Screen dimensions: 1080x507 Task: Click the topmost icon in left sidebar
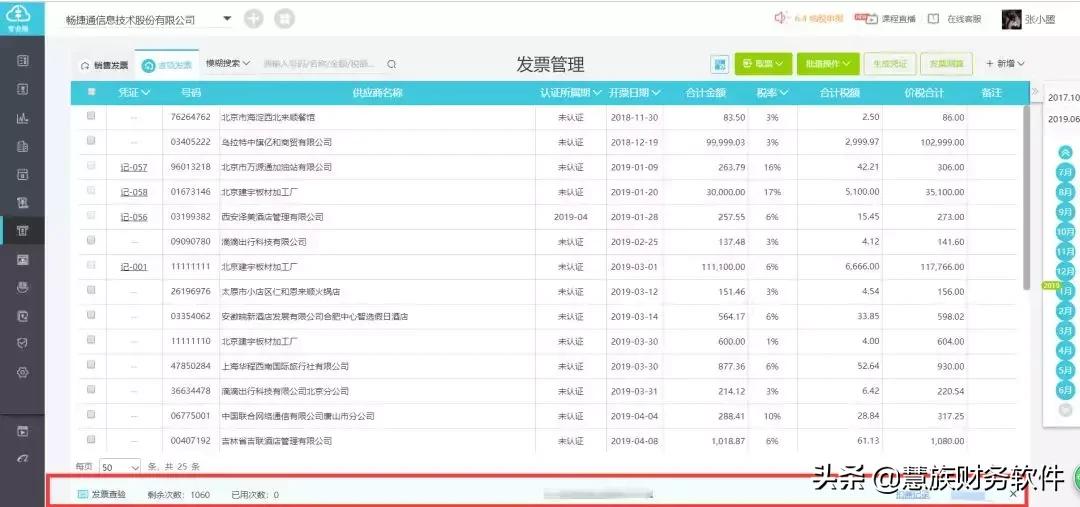point(22,61)
